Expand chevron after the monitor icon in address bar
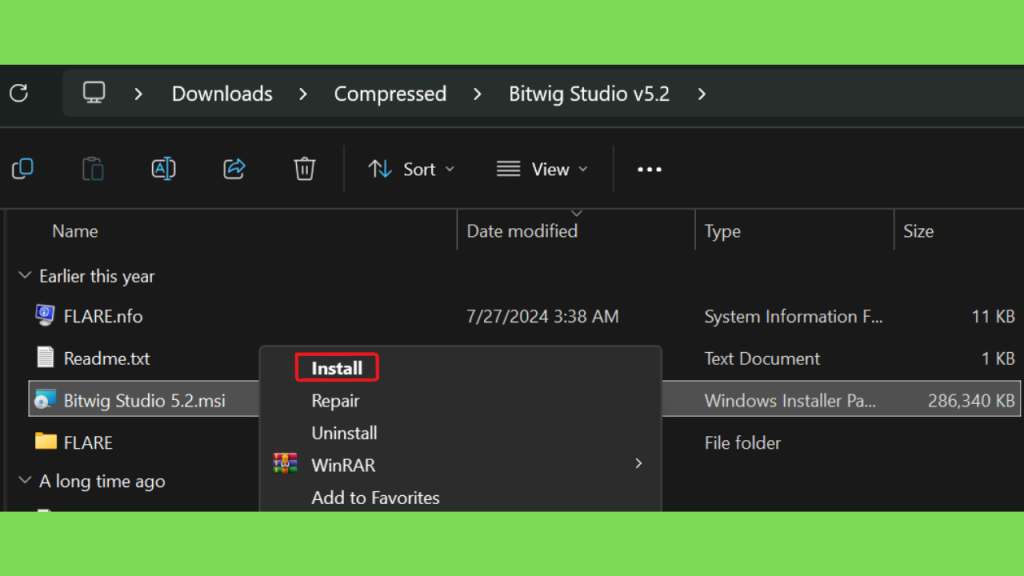 pos(138,94)
